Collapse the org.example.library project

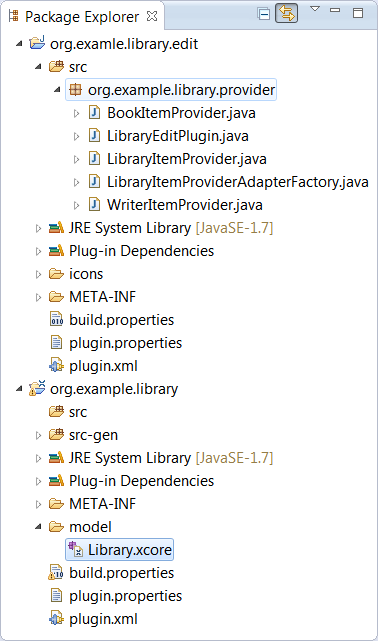tap(19, 388)
